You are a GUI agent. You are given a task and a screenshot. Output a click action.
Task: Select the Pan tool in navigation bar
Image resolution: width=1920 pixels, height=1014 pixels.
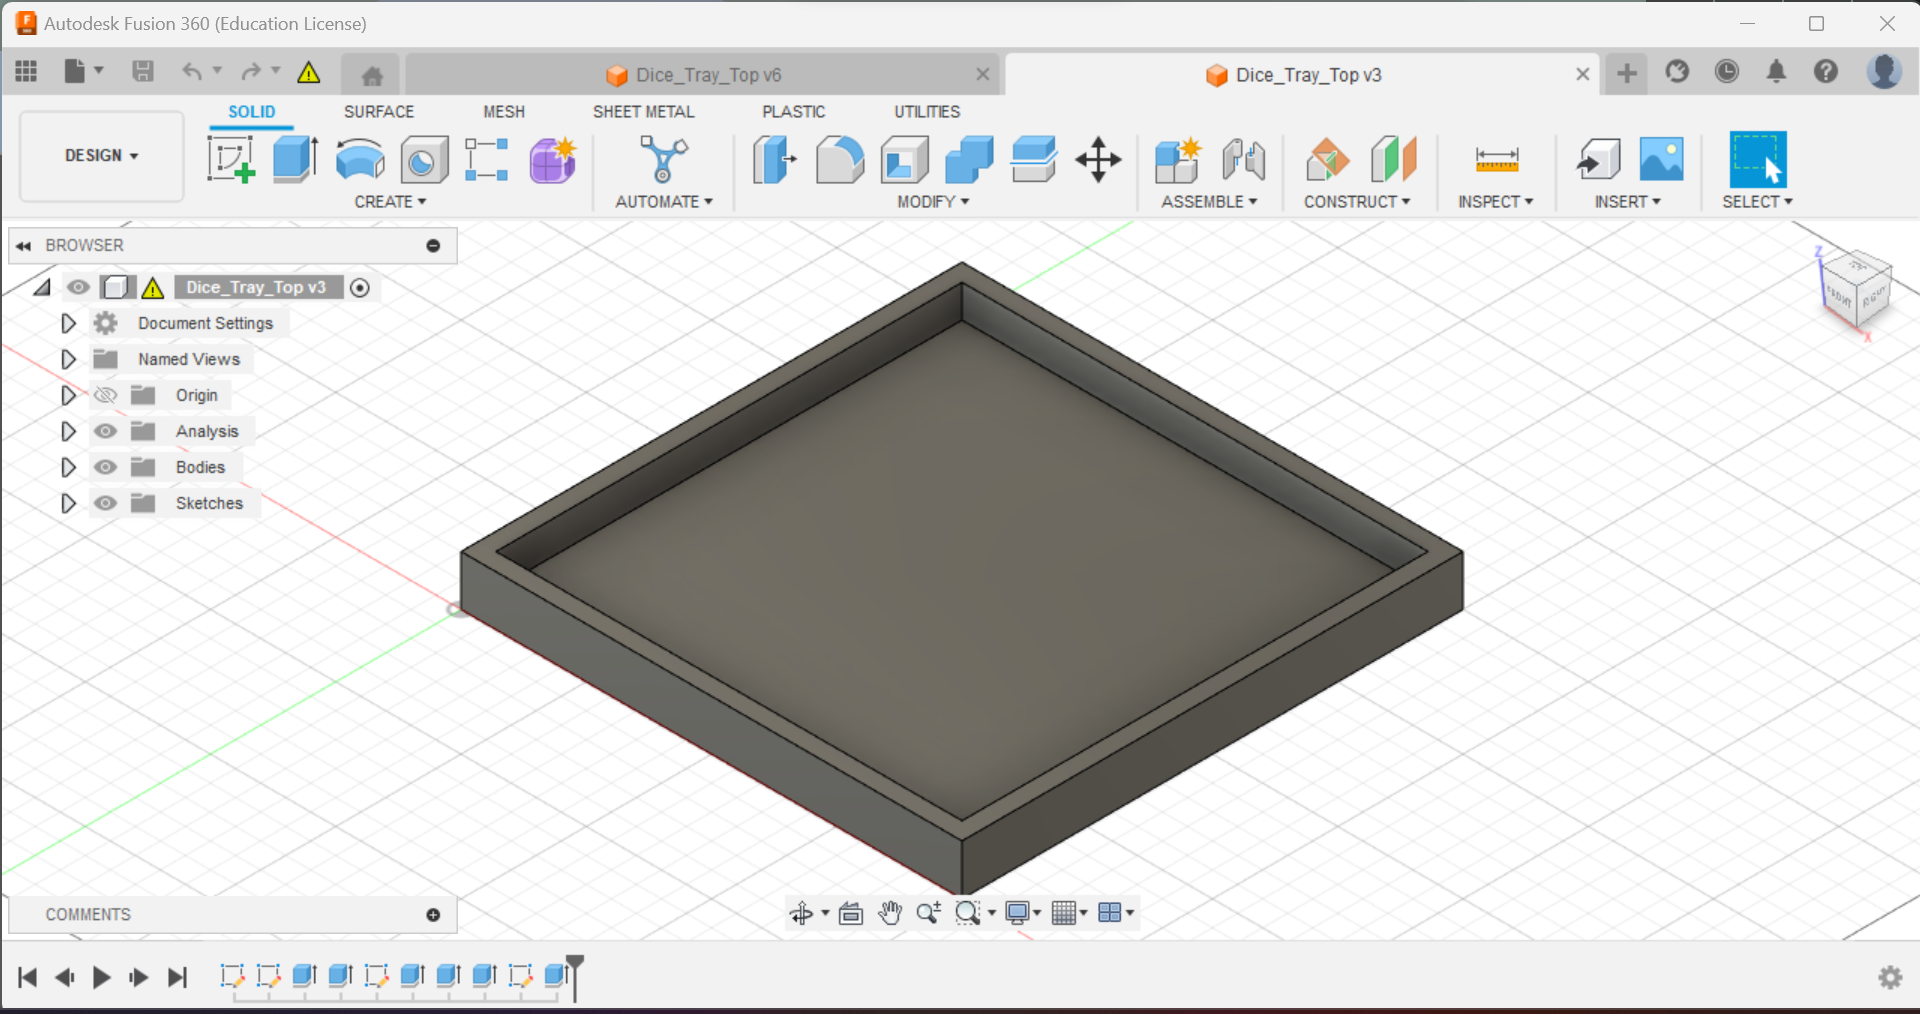890,912
